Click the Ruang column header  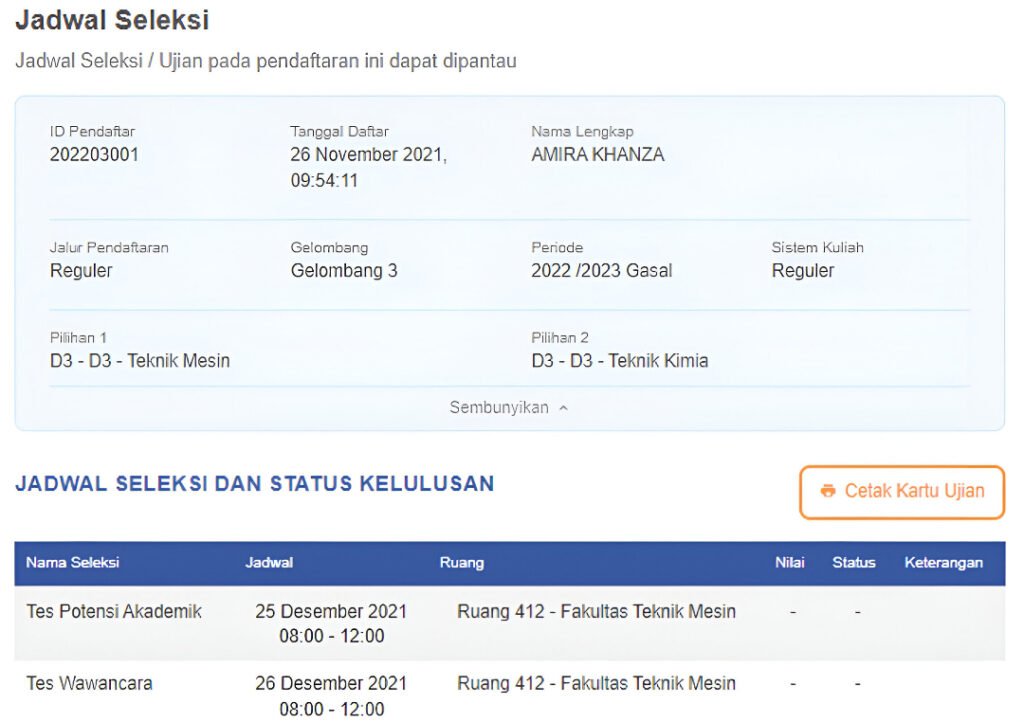461,563
